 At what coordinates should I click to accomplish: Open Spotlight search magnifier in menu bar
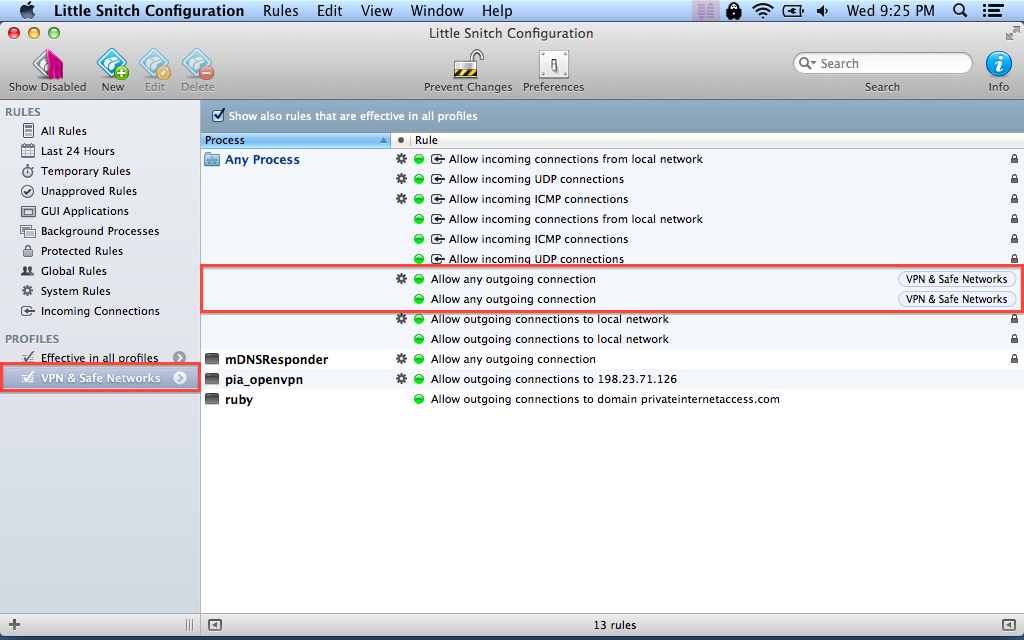point(959,10)
